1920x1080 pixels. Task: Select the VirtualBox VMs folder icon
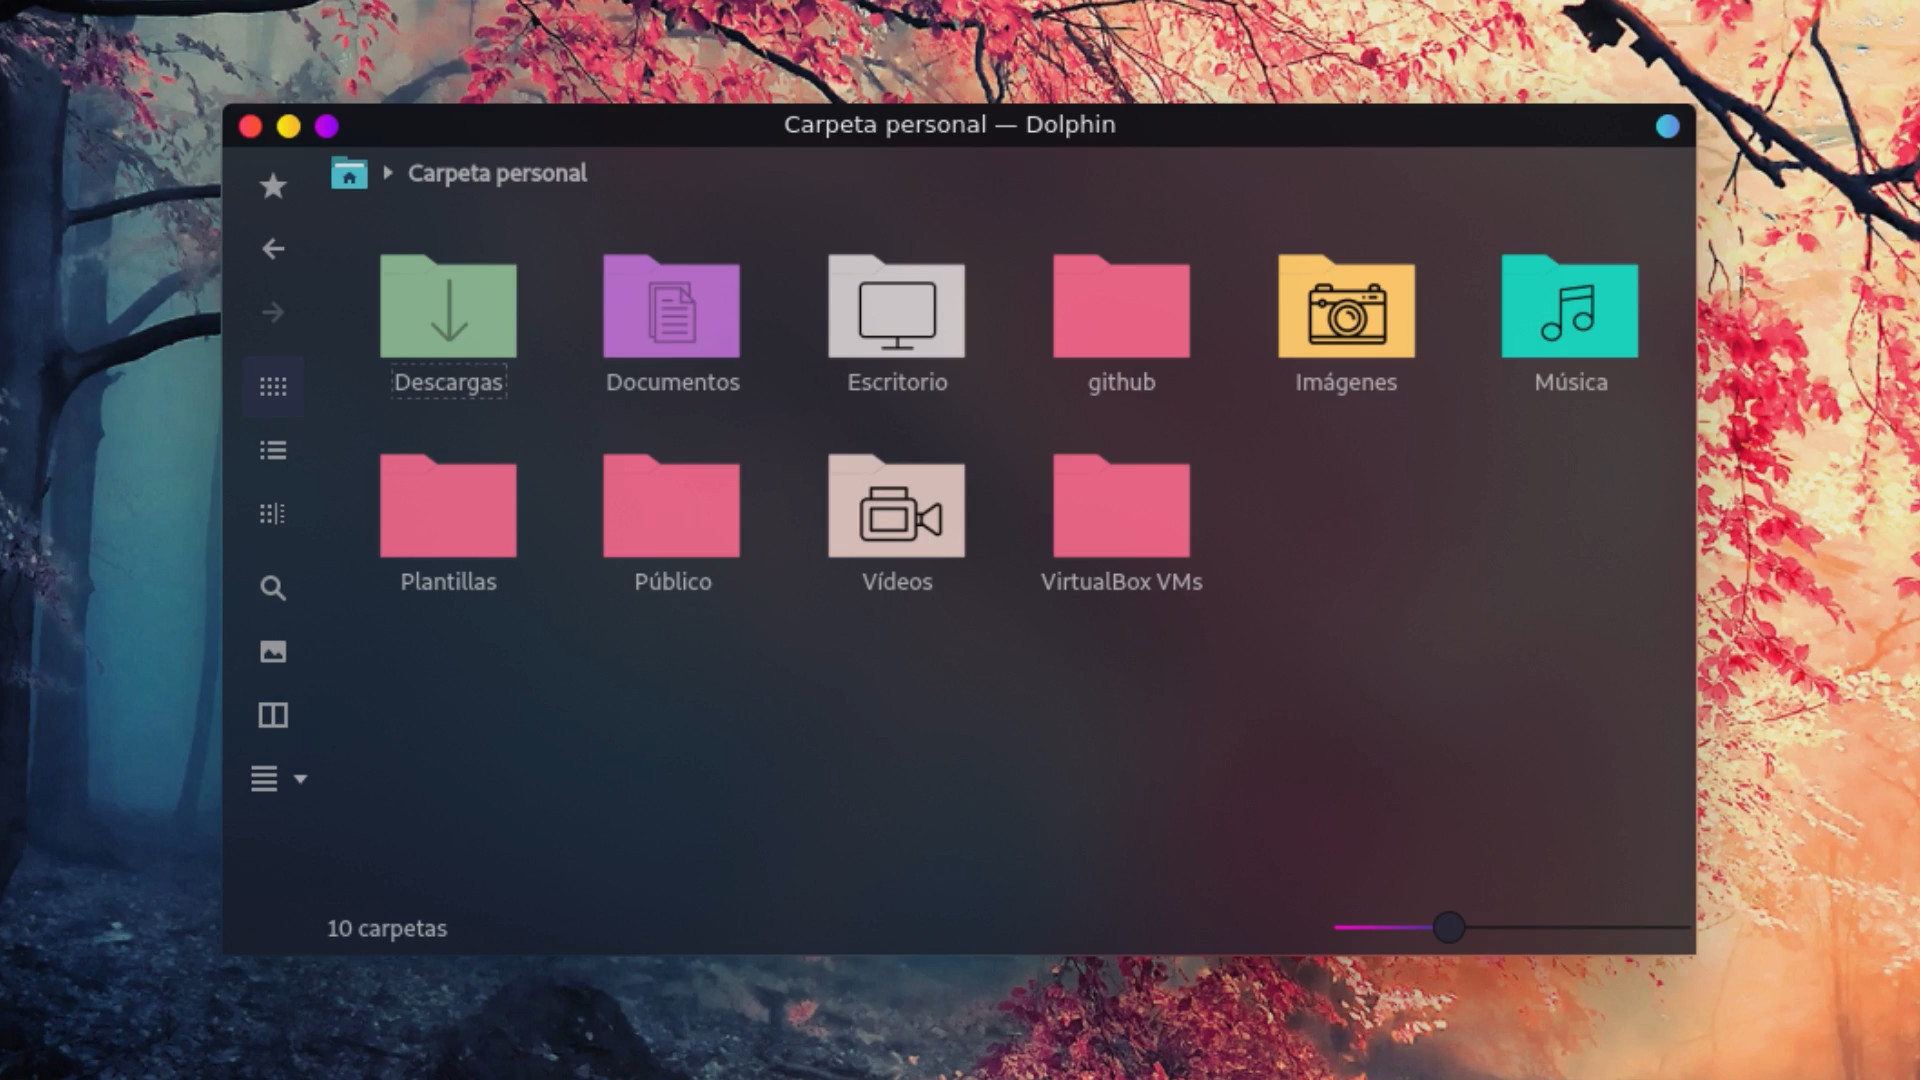coord(1121,506)
